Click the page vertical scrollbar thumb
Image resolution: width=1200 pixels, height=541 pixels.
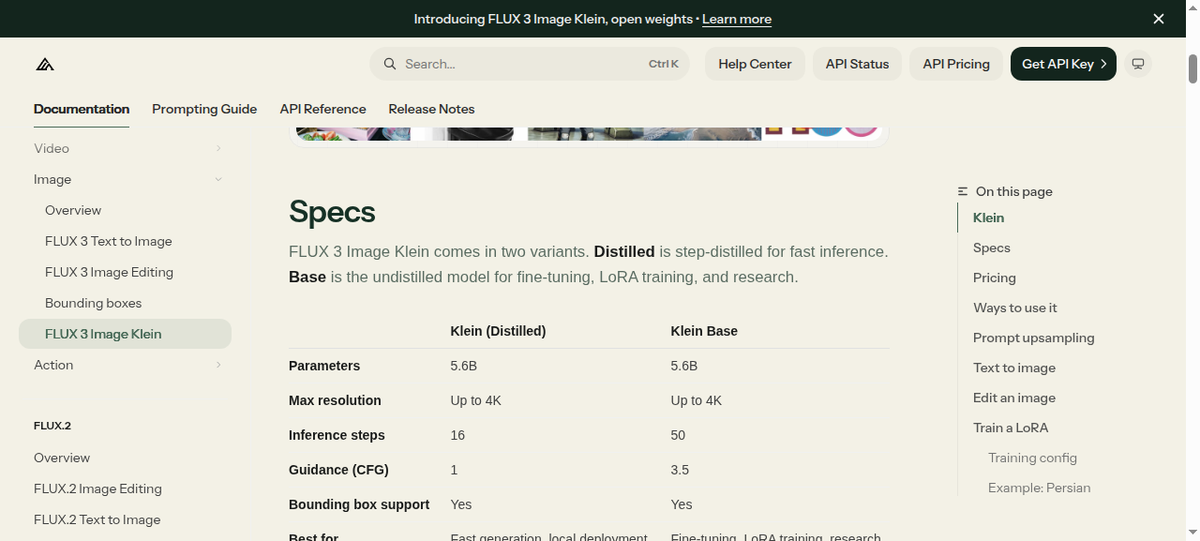click(1192, 69)
